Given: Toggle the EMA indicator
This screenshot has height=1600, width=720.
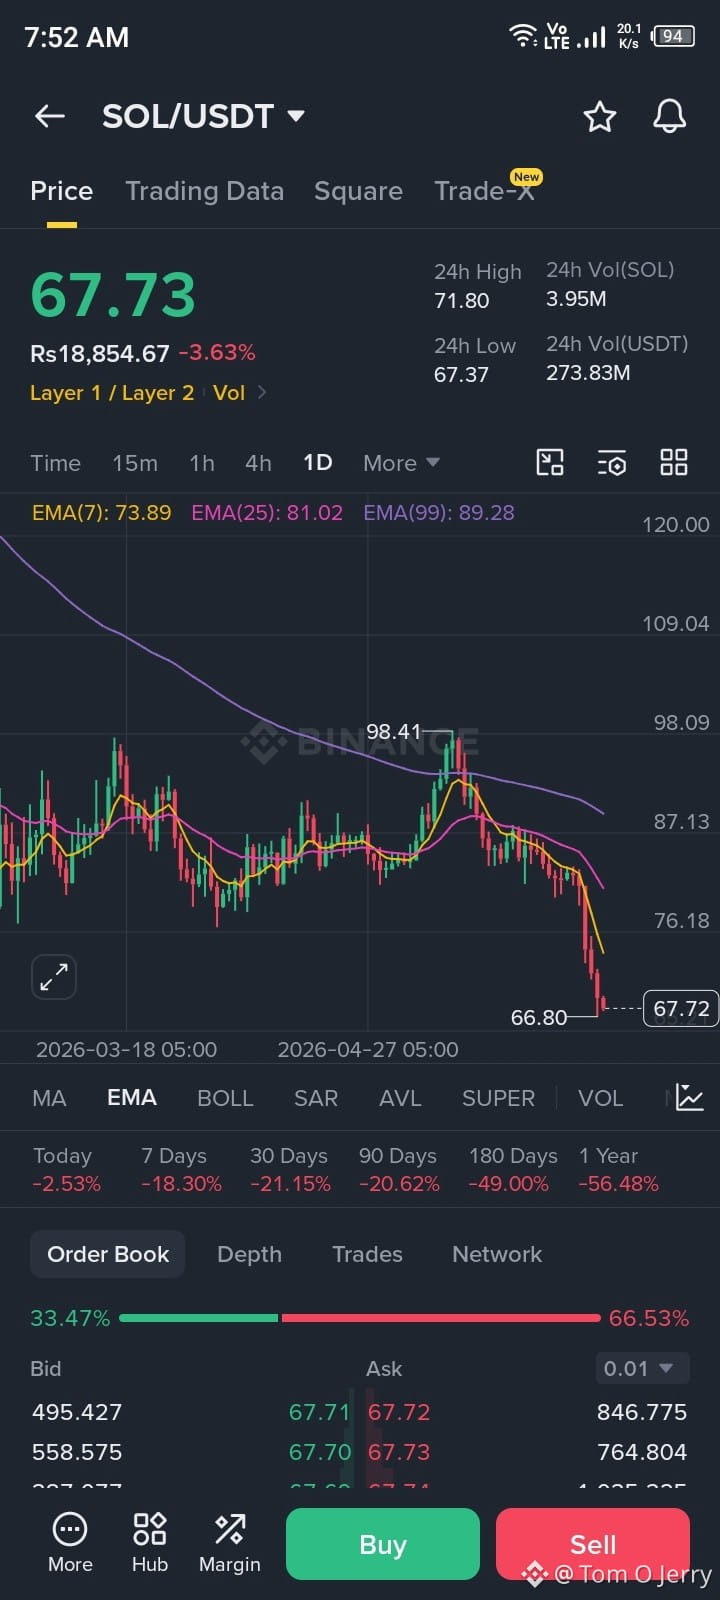Looking at the screenshot, I should [x=132, y=1098].
